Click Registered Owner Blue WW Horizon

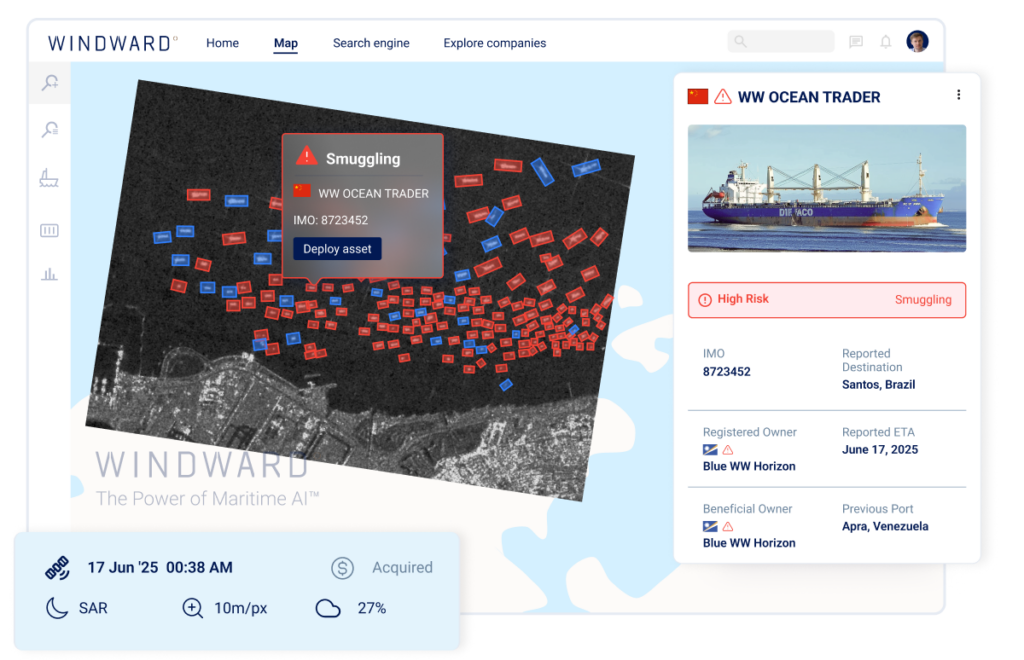coord(749,466)
